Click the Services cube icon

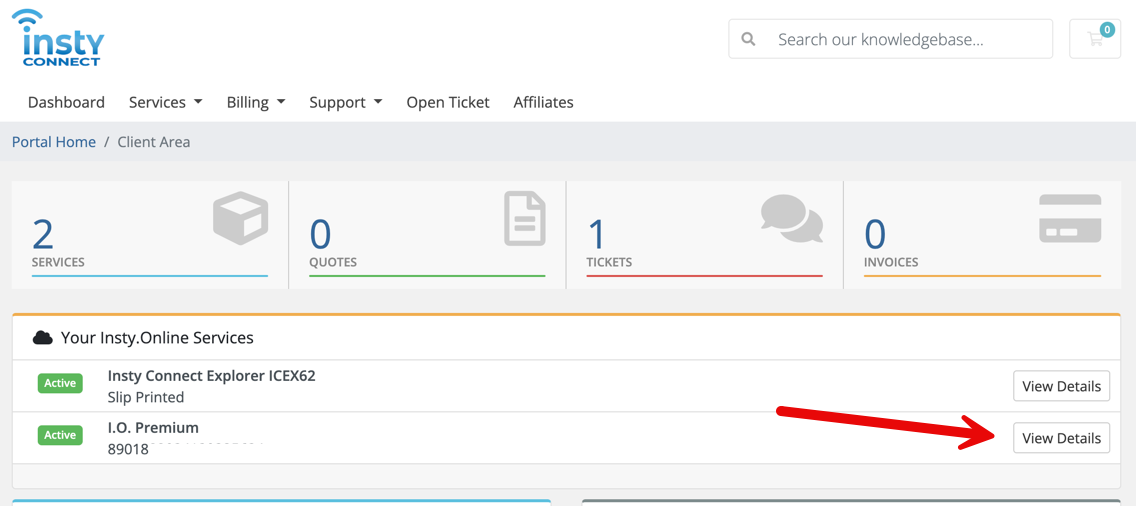point(241,218)
